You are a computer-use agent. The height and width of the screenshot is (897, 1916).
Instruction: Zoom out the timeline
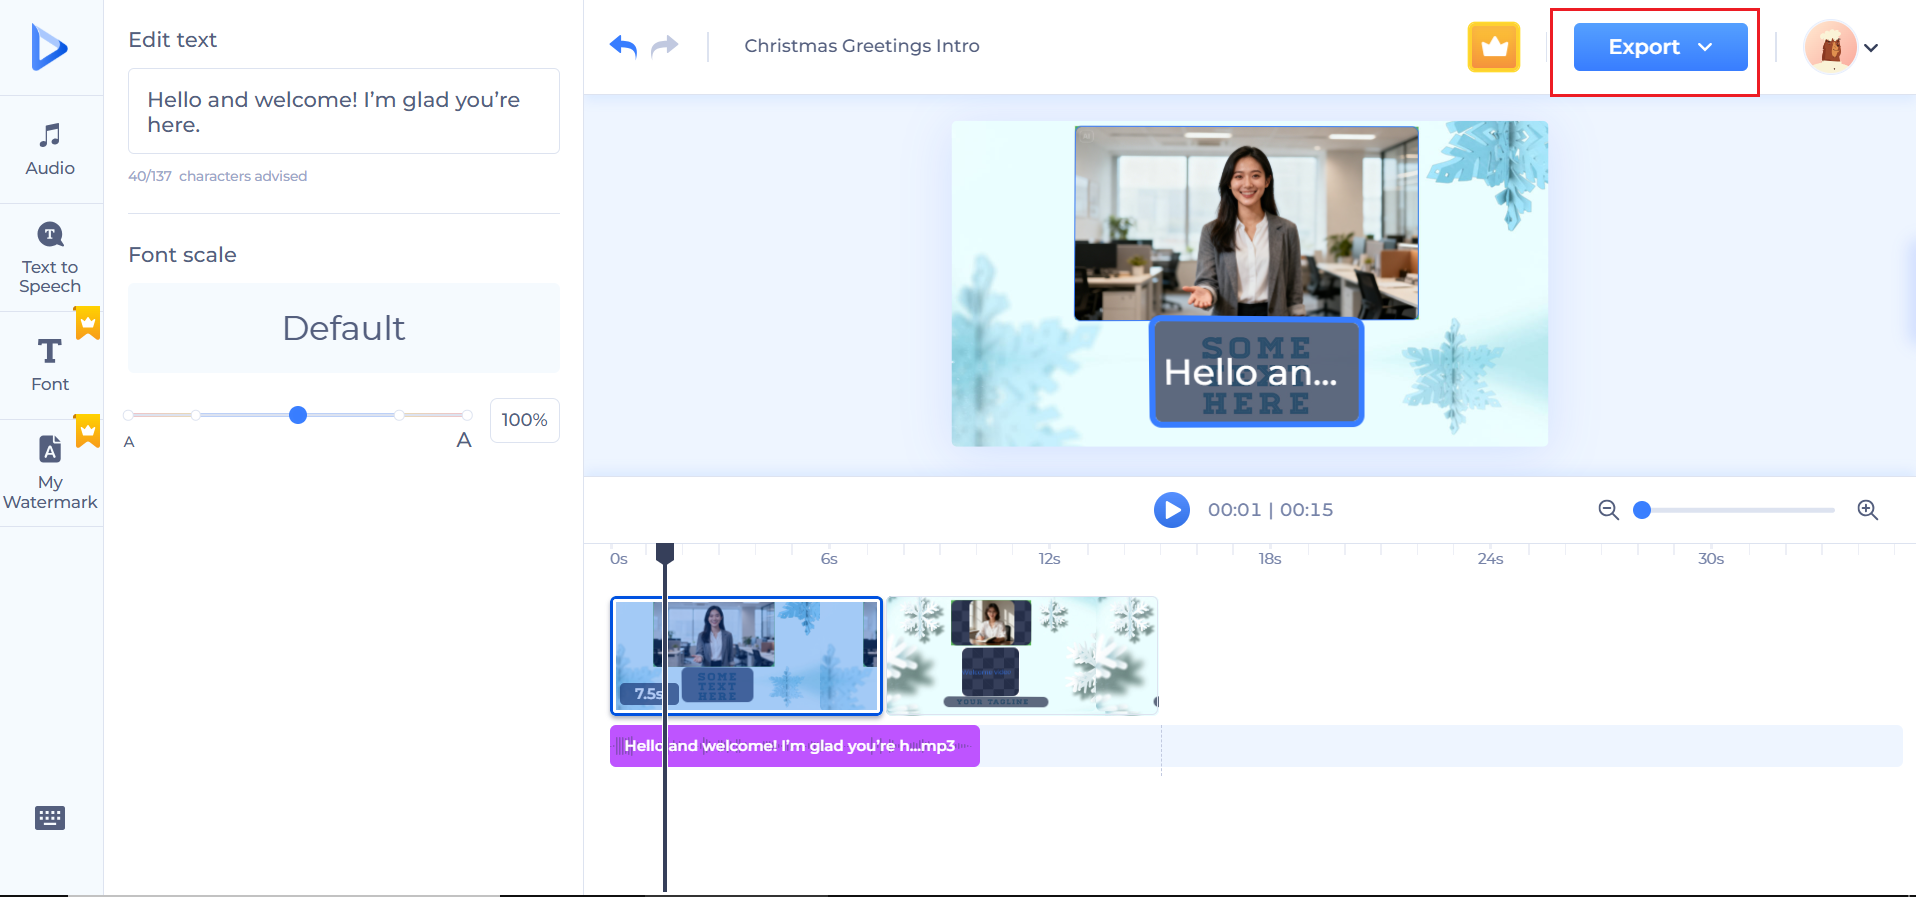[x=1608, y=510]
